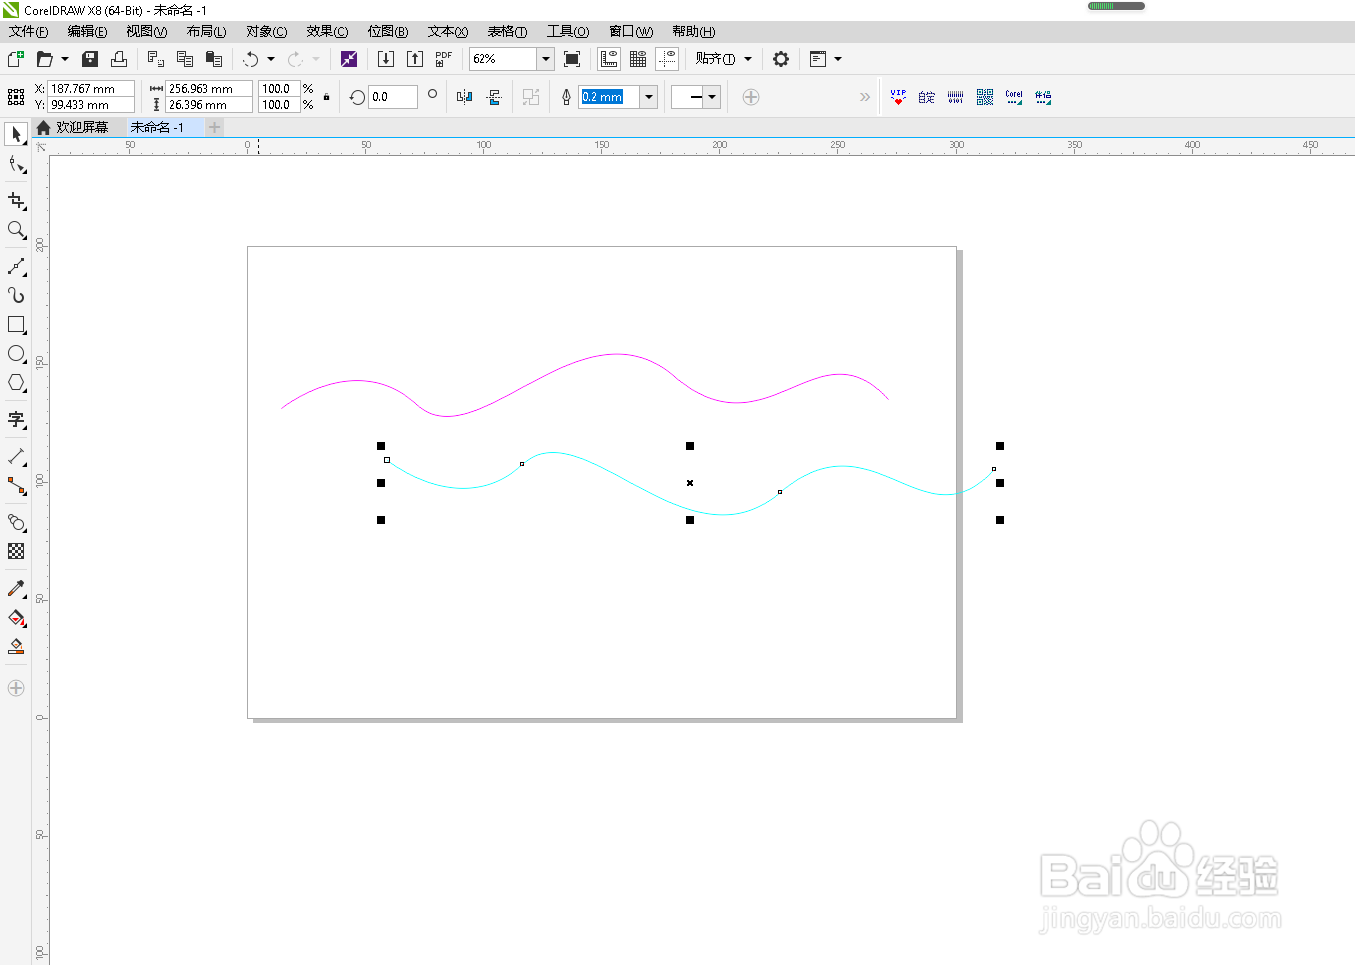This screenshot has height=965, width=1355.
Task: Select the Freehand tool
Action: coord(16,267)
